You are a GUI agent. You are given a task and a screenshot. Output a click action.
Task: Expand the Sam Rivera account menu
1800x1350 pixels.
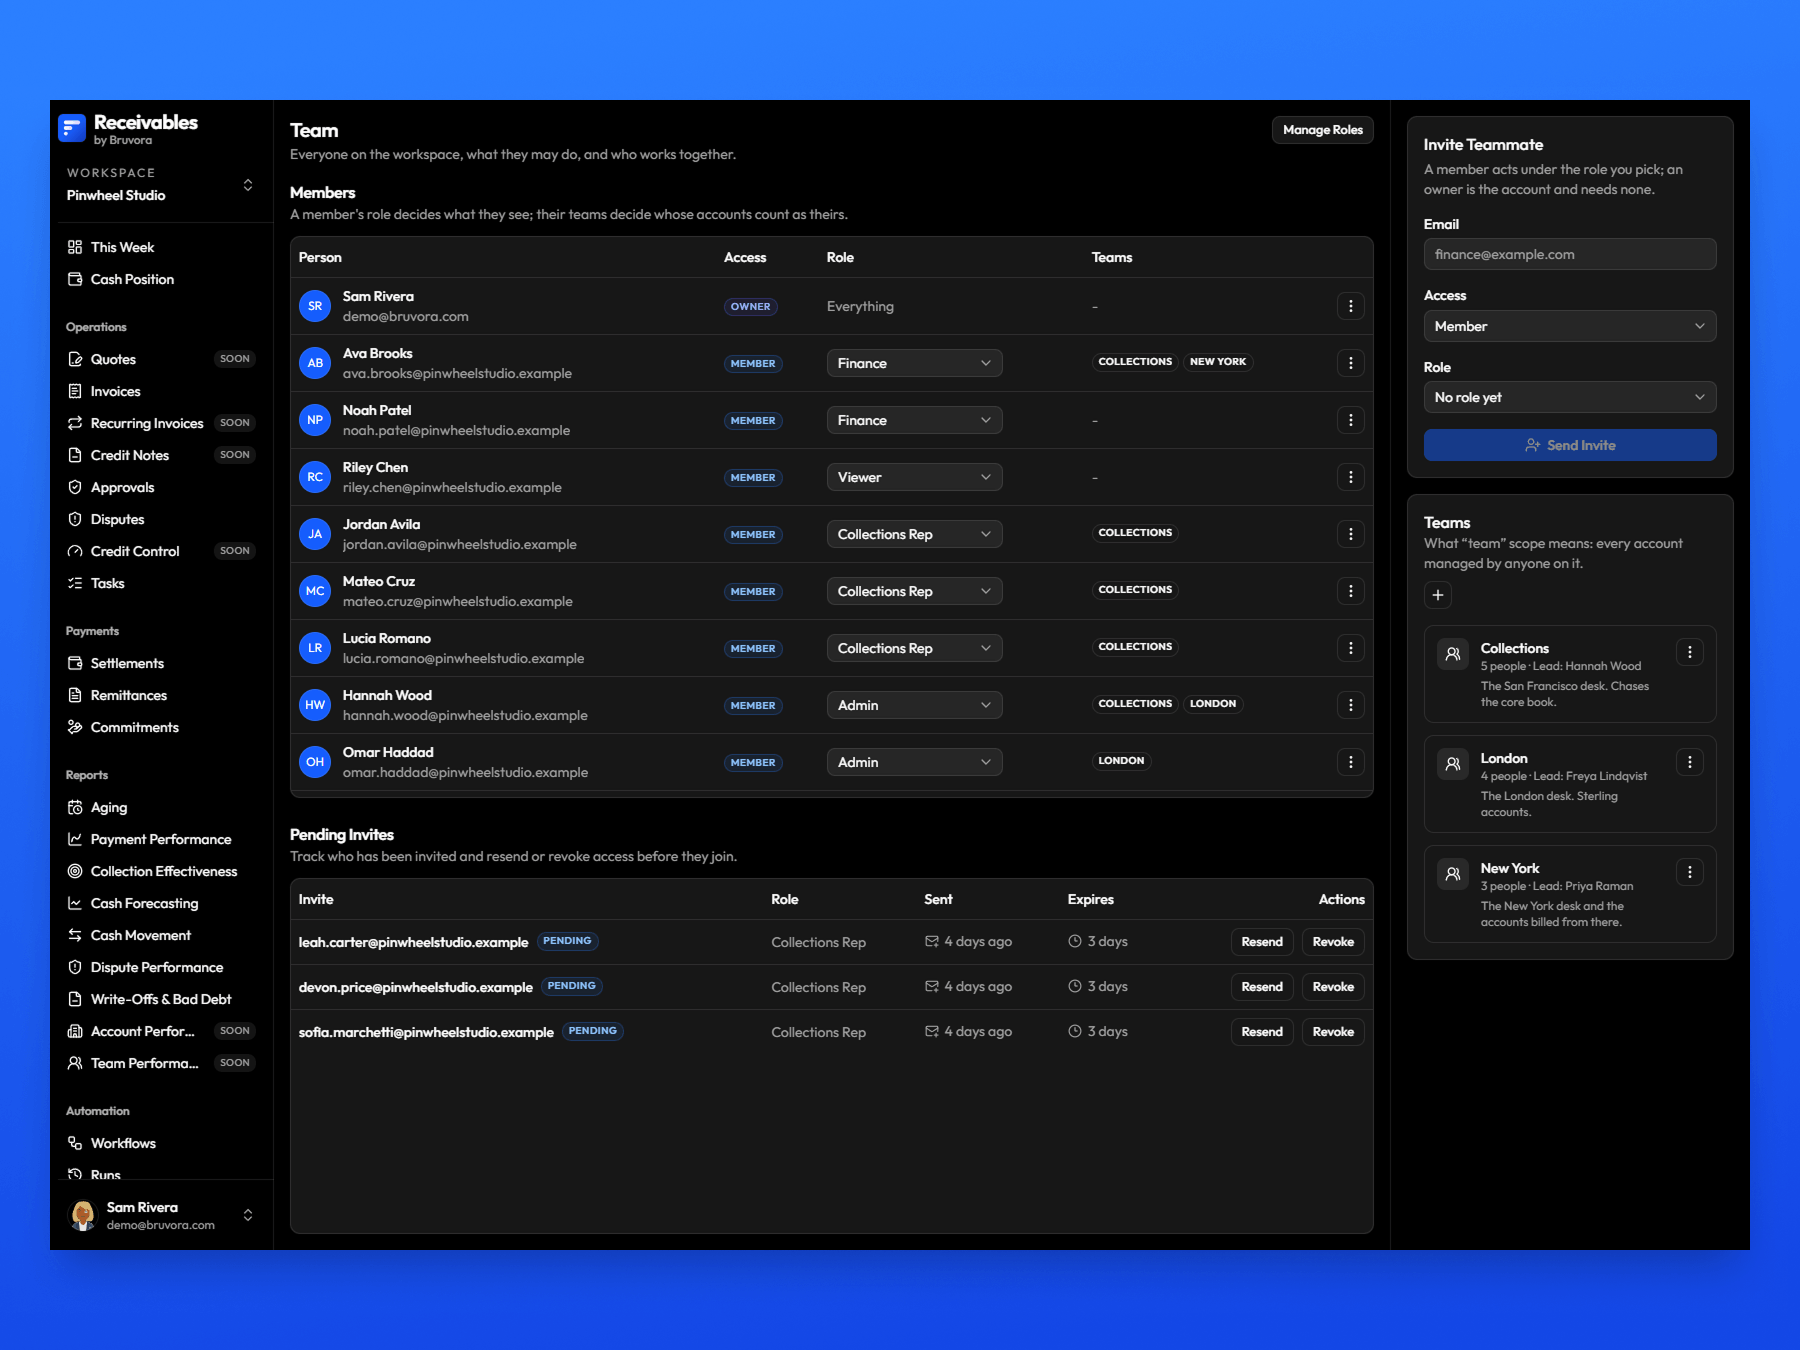(160, 1215)
